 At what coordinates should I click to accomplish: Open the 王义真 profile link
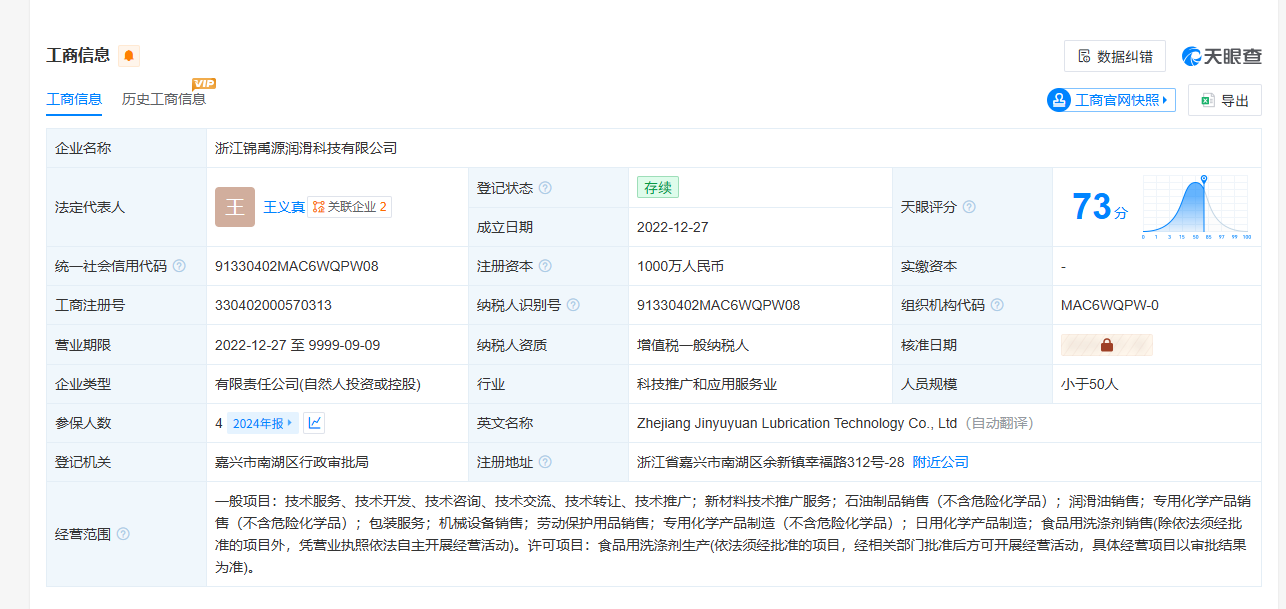(x=283, y=207)
